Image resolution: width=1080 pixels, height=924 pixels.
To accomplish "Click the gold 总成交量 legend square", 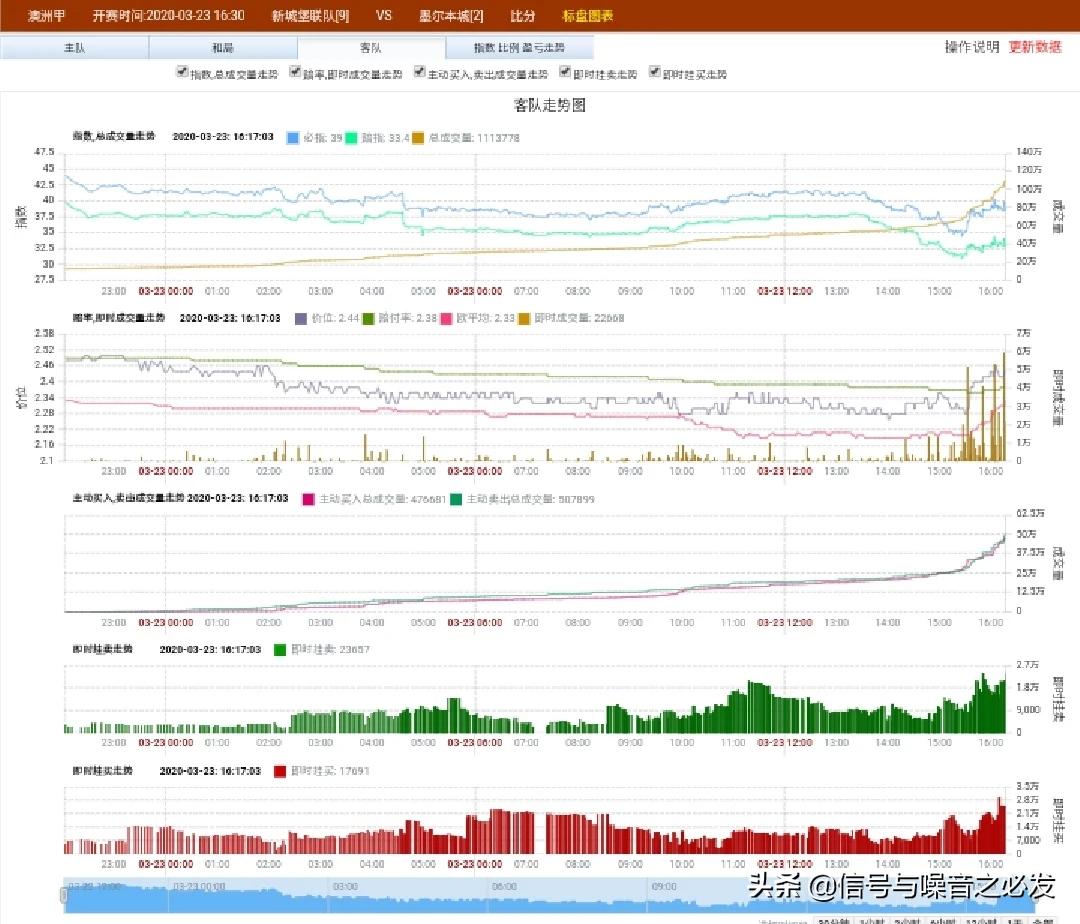I will (418, 138).
